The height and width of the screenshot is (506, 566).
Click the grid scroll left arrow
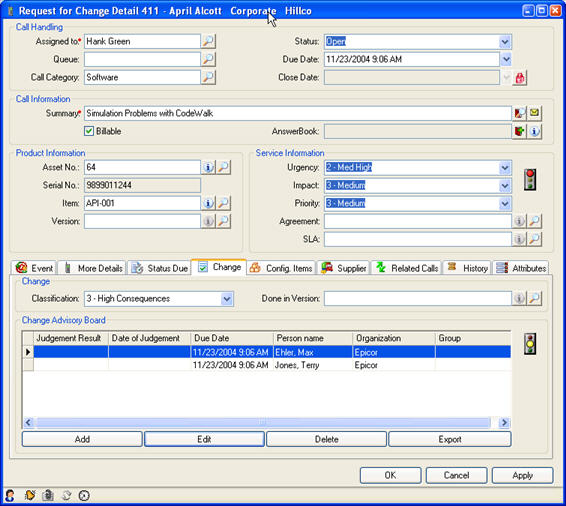[29, 422]
